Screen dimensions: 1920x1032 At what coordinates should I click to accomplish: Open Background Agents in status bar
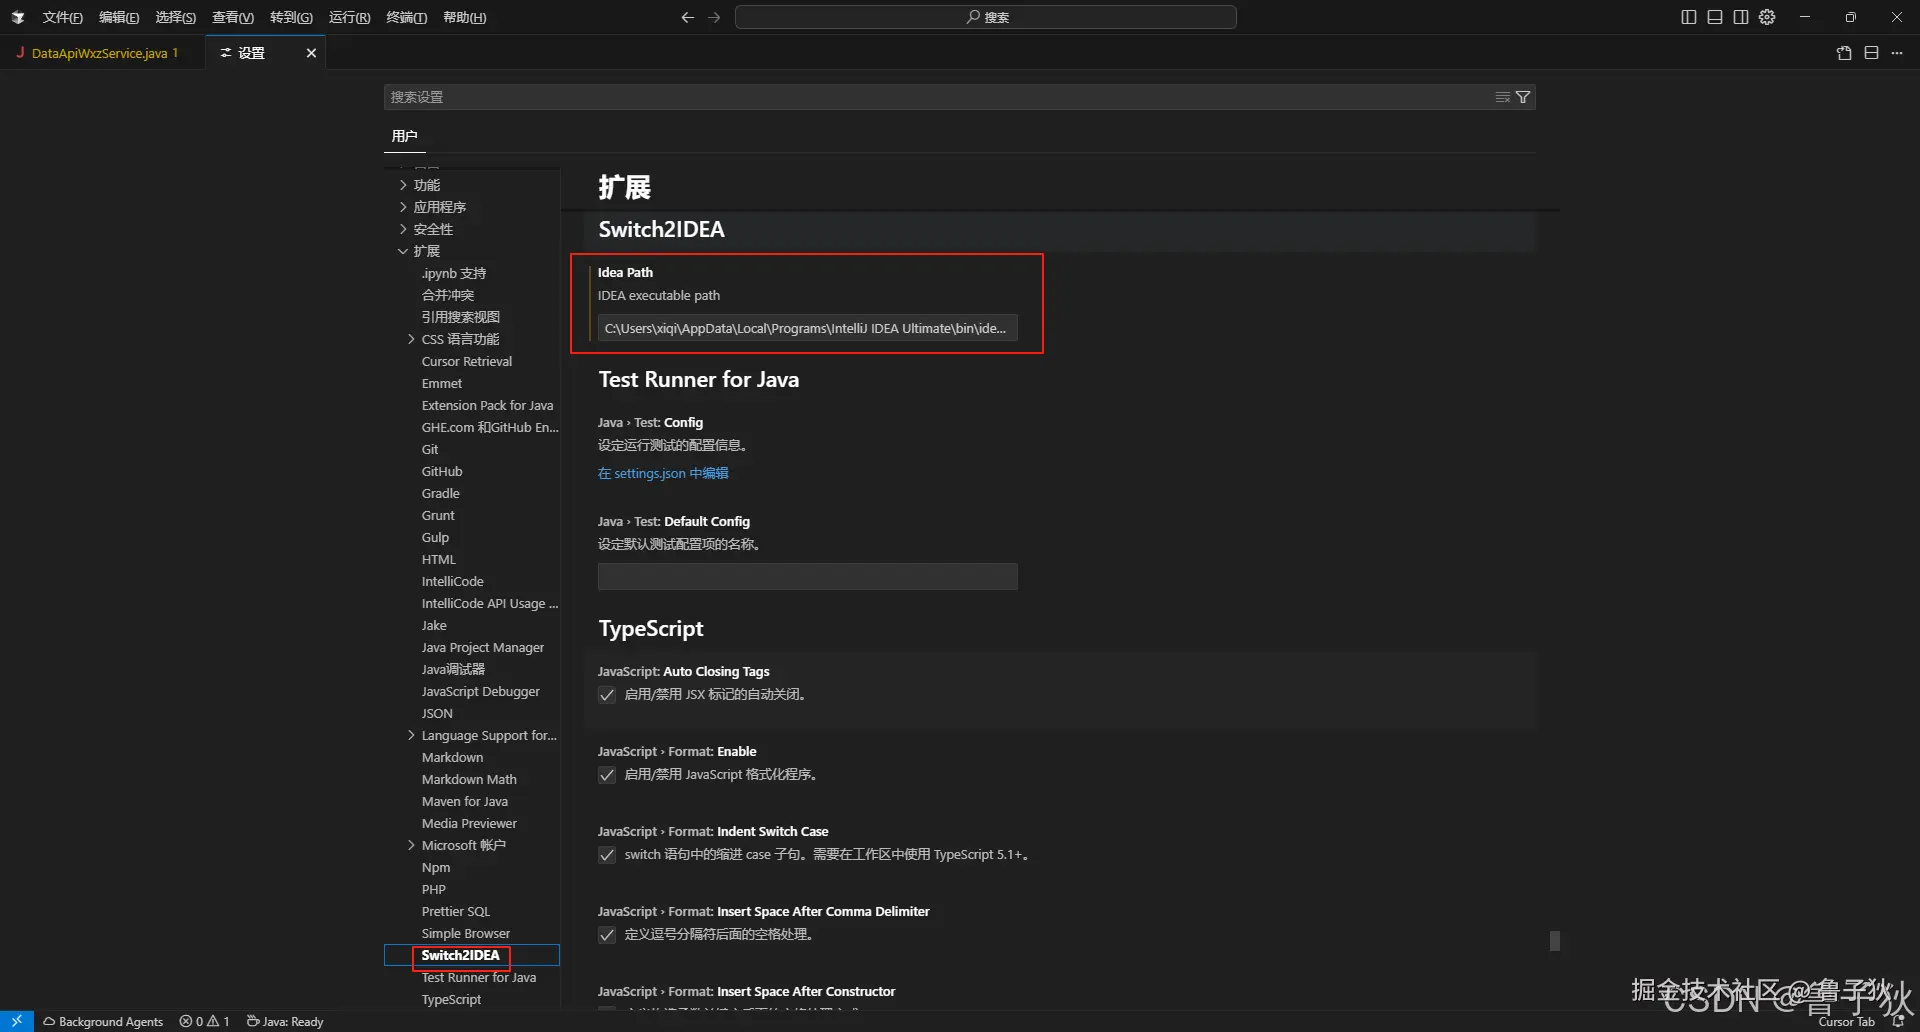click(103, 1021)
